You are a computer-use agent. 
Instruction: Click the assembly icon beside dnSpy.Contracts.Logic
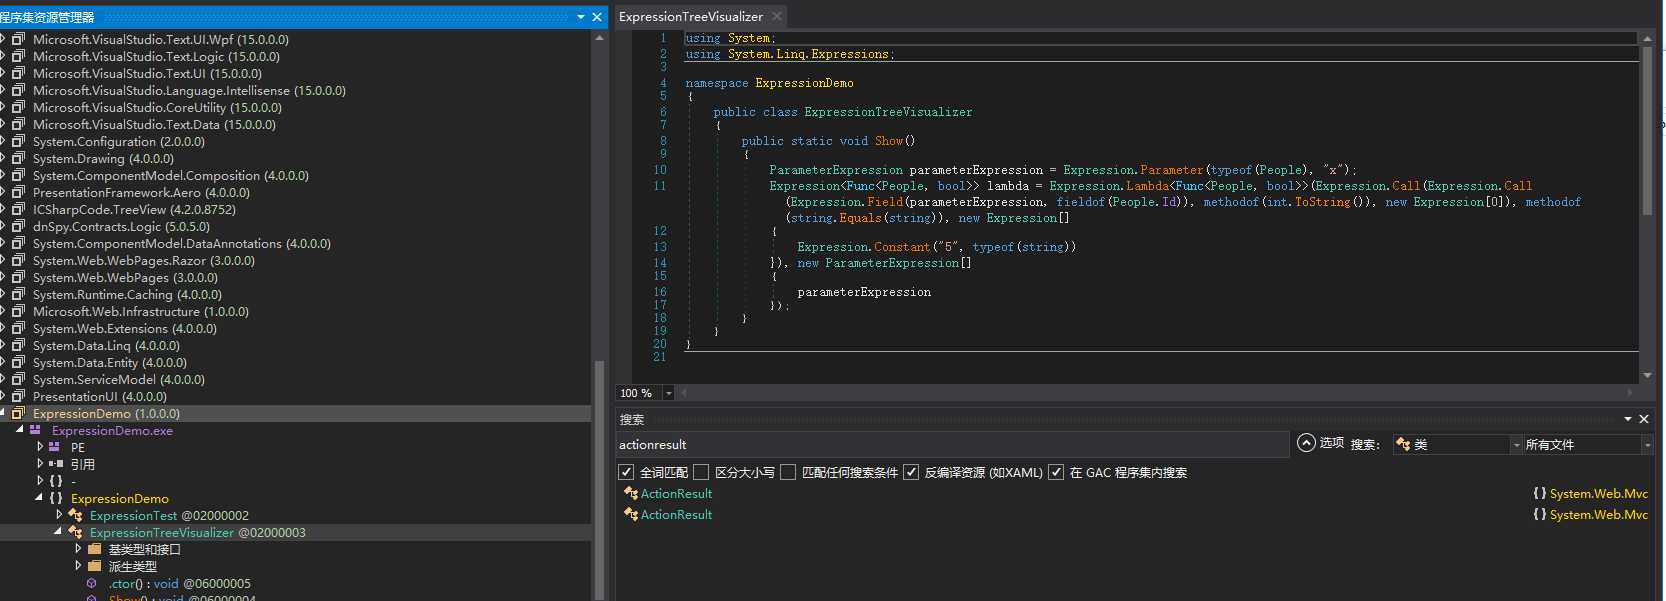(x=18, y=226)
